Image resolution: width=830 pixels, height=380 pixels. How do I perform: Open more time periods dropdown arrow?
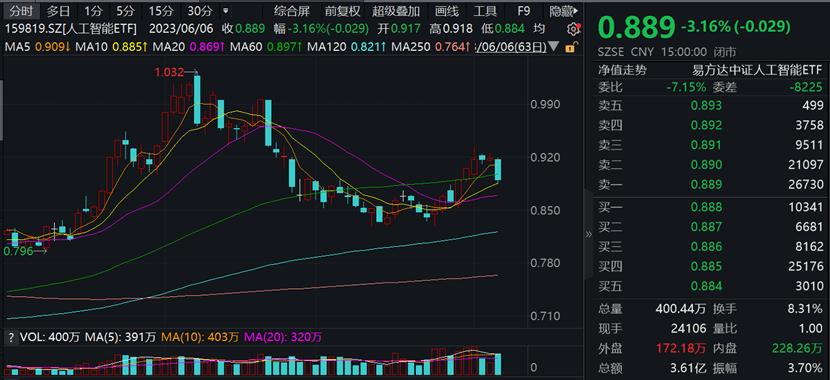226,10
